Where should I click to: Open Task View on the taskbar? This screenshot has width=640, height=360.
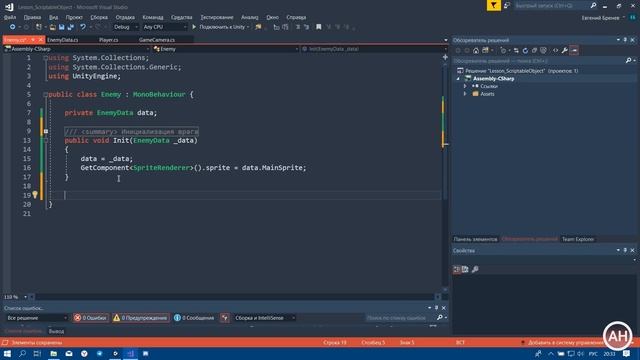[x=38, y=353]
